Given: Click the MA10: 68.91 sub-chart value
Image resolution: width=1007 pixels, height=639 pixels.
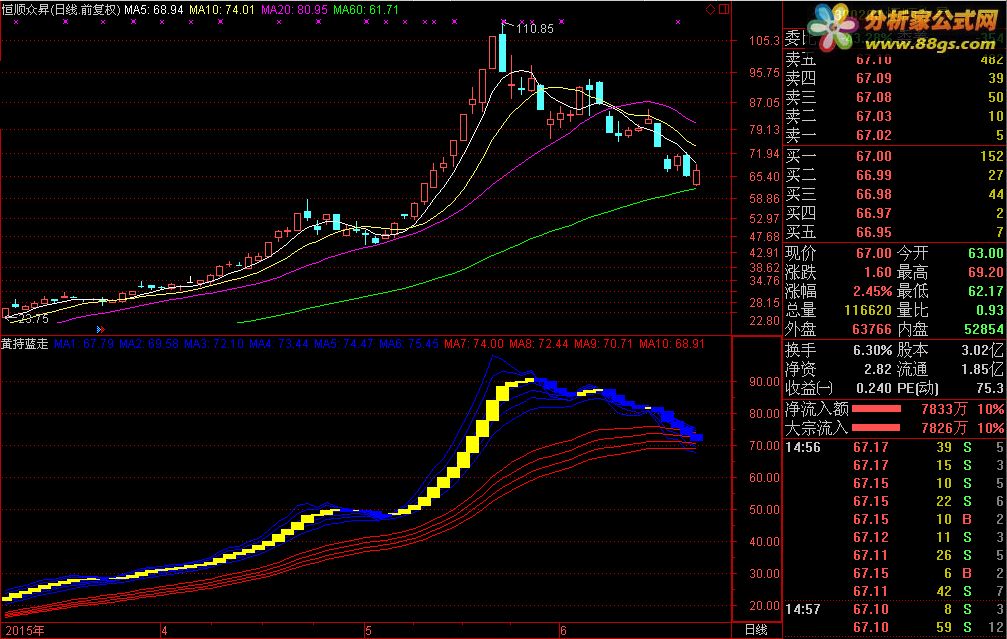Looking at the screenshot, I should (x=672, y=344).
